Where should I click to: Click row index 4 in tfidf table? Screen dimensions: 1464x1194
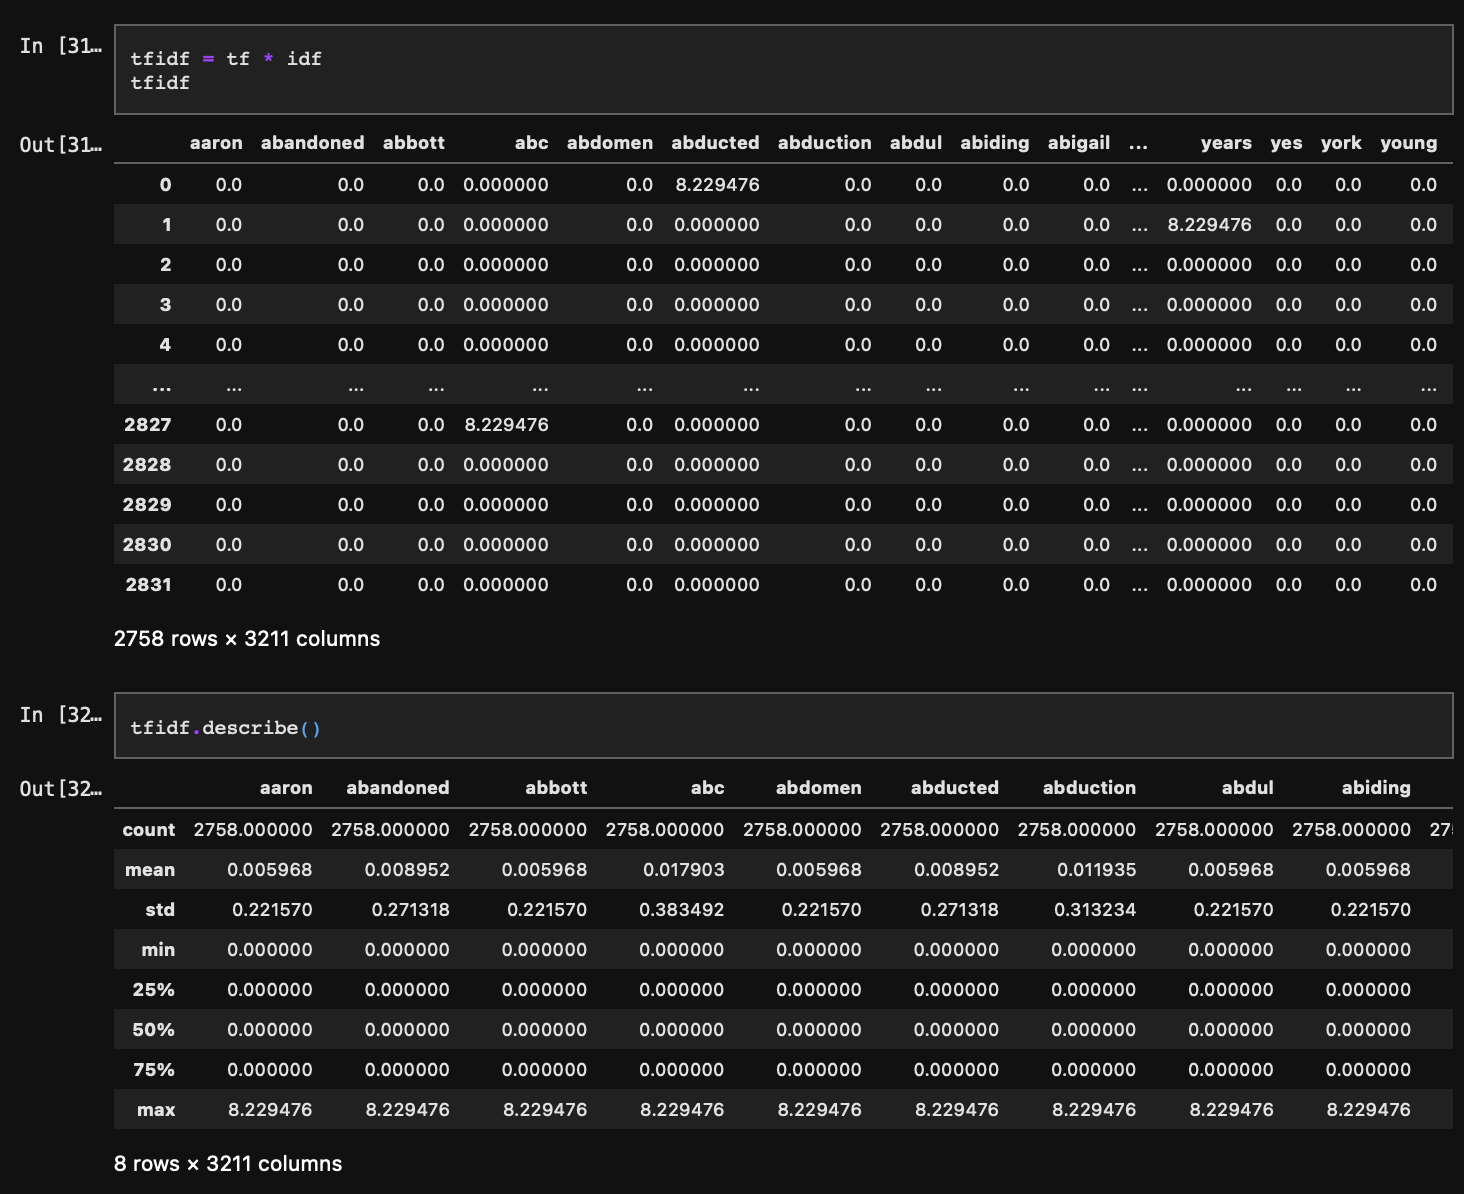coord(165,345)
